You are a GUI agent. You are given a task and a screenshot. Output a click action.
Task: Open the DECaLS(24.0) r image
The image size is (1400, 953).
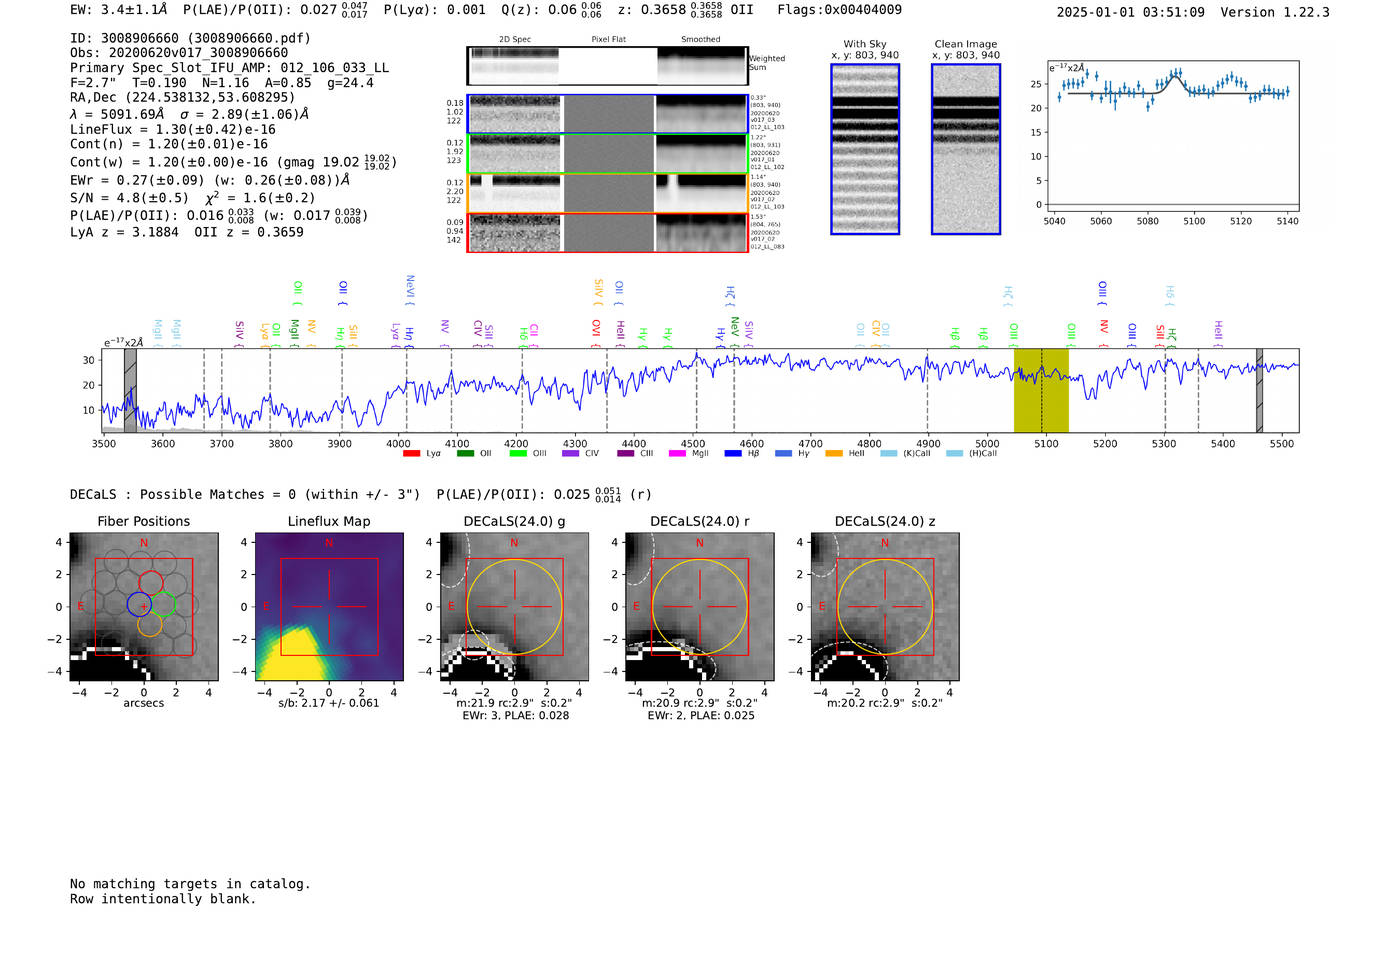click(699, 607)
